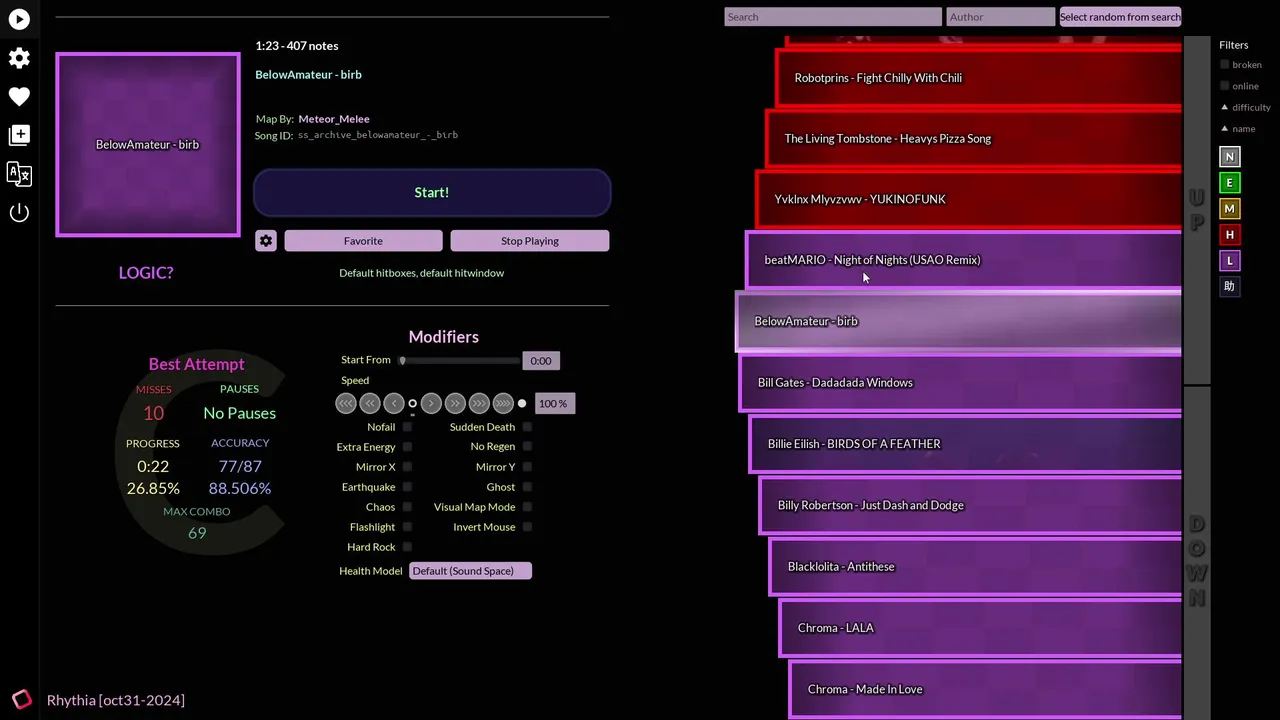This screenshot has width=1280, height=720.
Task: Click the triple-left slowest speed button
Action: pyautogui.click(x=346, y=403)
